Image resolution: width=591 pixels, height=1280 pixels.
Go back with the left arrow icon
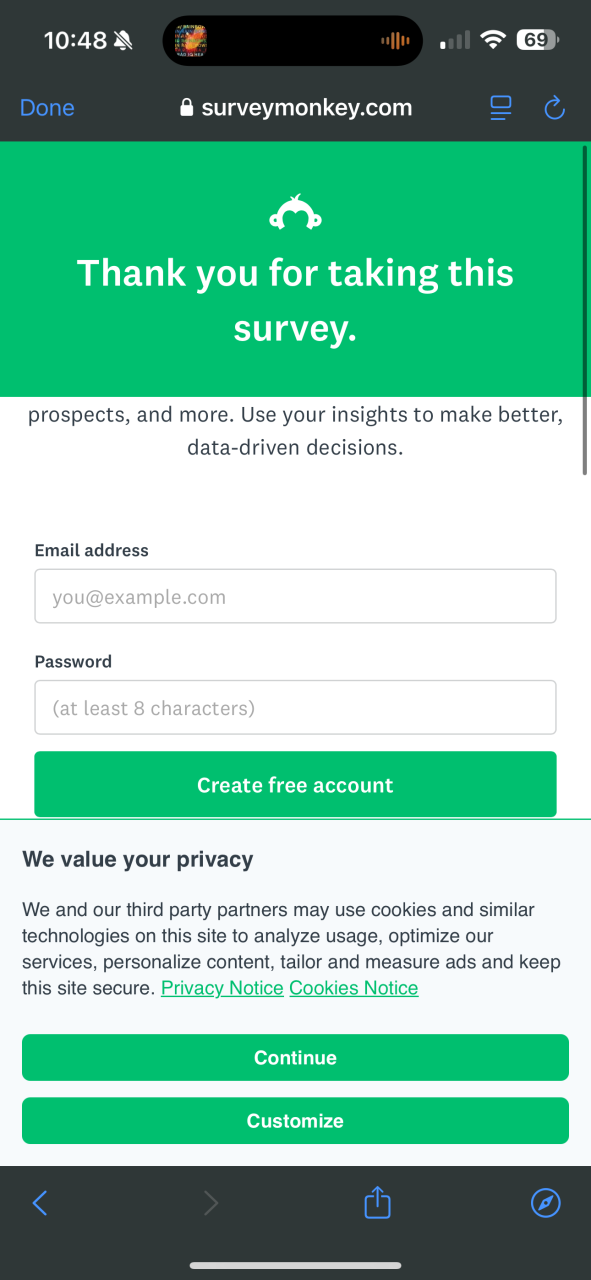point(40,1203)
